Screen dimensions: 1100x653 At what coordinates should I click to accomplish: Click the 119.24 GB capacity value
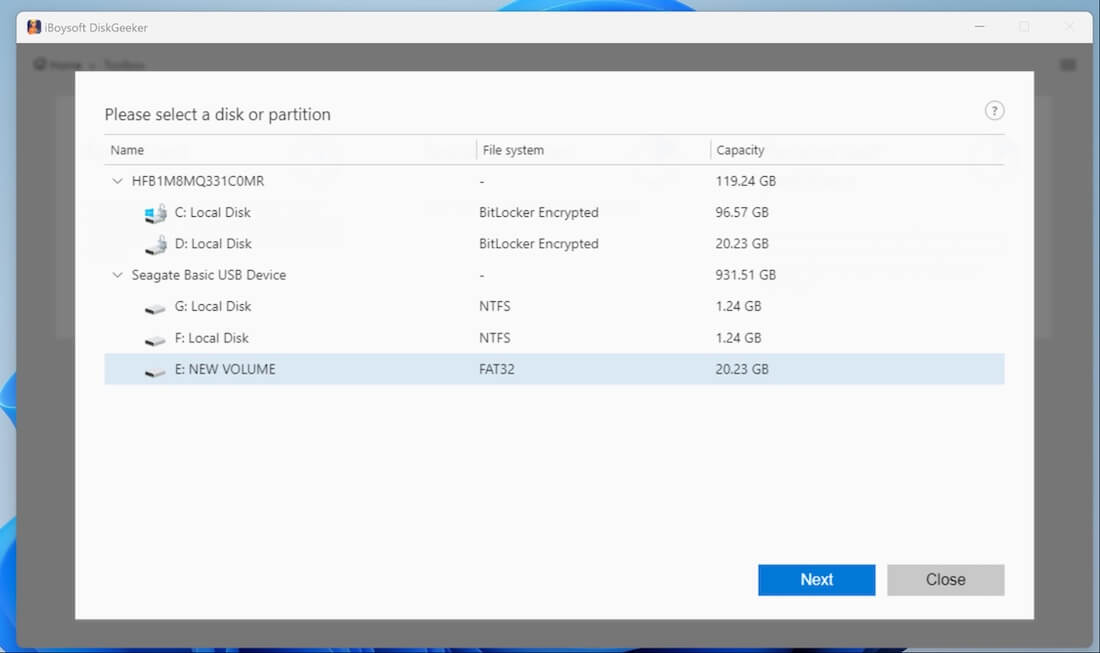coord(745,181)
